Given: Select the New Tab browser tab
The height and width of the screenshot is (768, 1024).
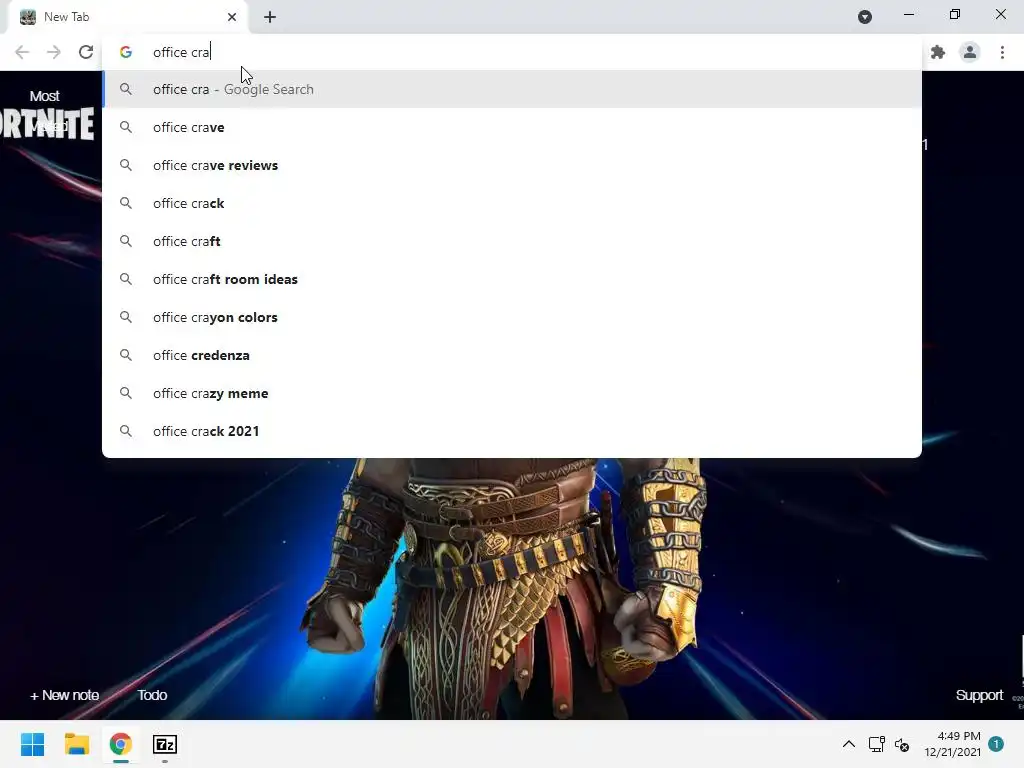Looking at the screenshot, I should coord(127,17).
